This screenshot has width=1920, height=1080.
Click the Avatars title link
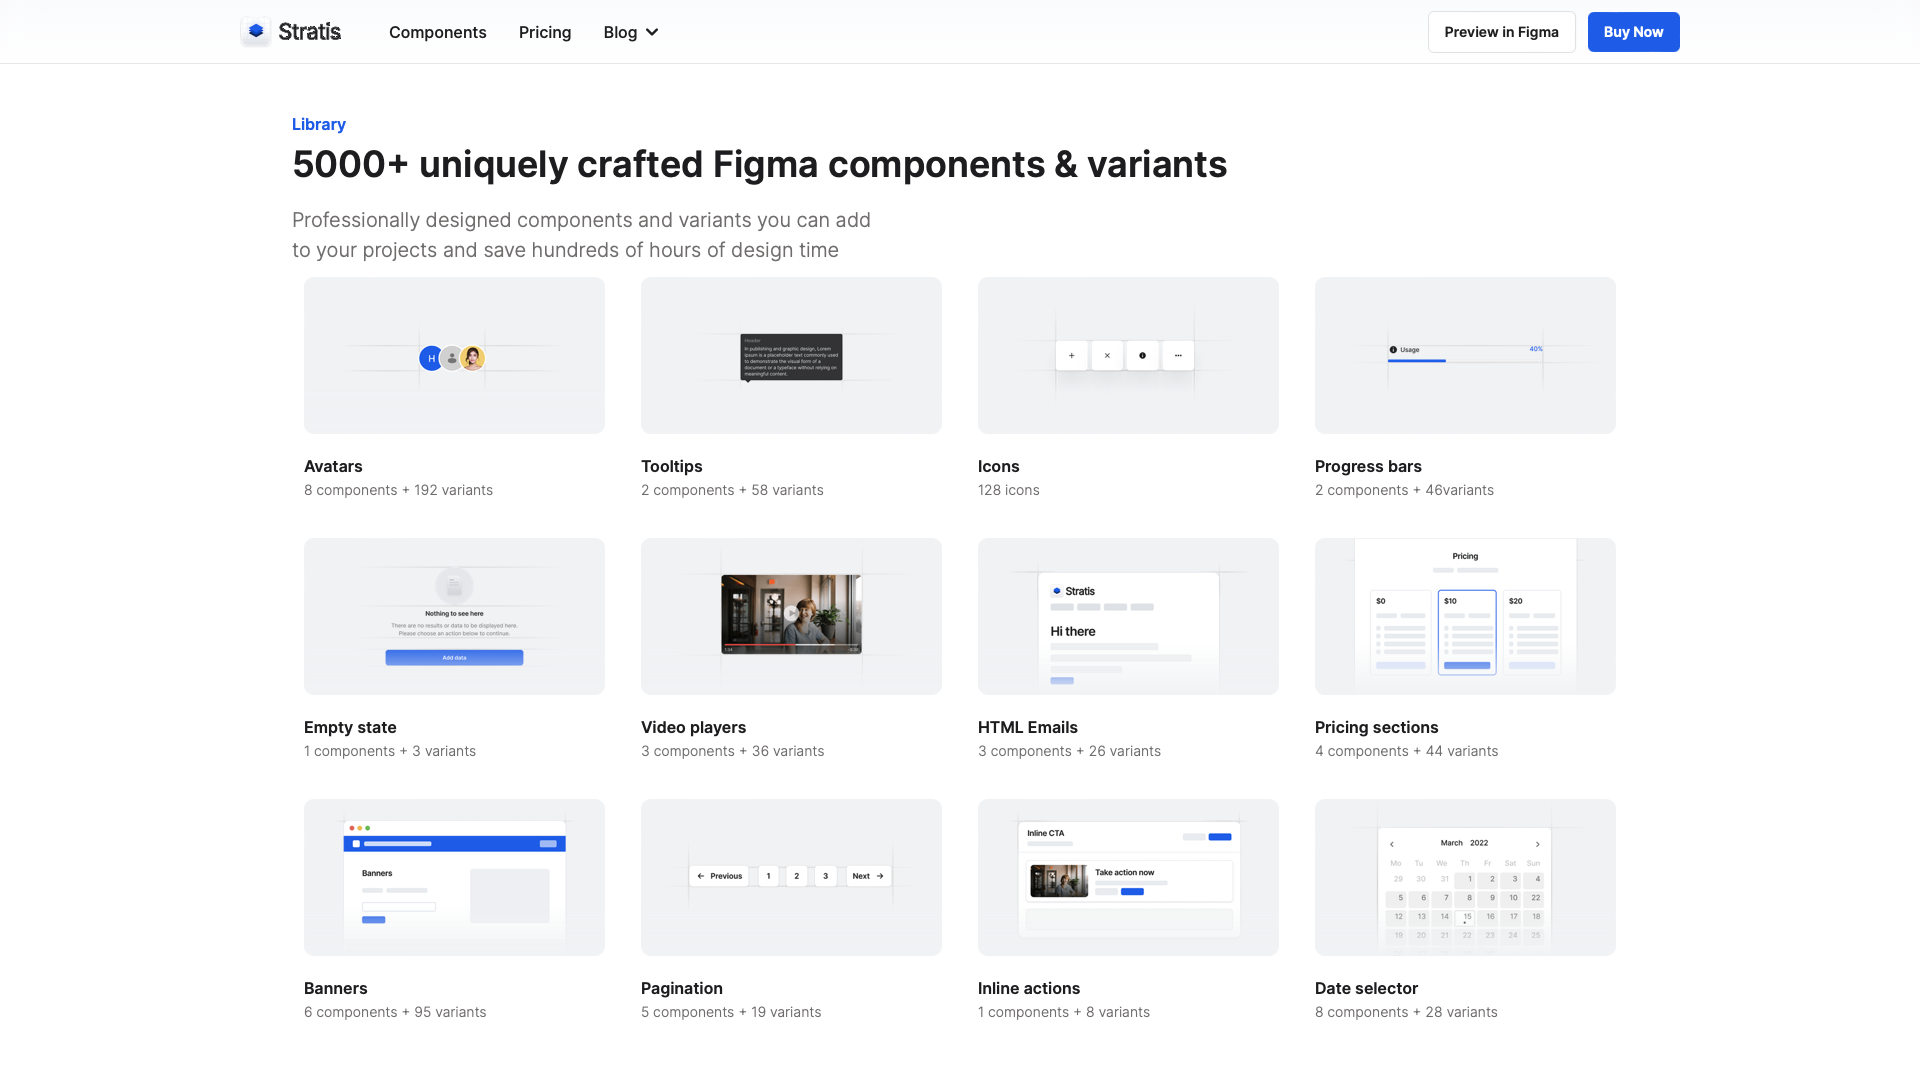pyautogui.click(x=333, y=466)
